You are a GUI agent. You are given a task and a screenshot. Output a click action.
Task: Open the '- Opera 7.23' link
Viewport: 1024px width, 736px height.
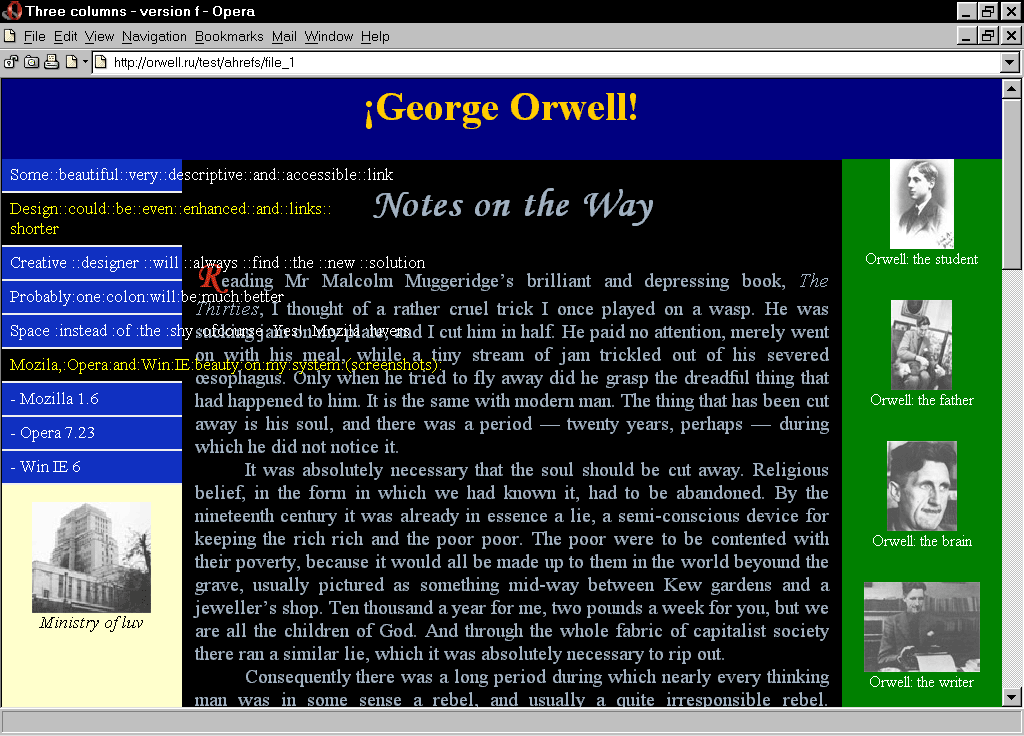(x=91, y=432)
